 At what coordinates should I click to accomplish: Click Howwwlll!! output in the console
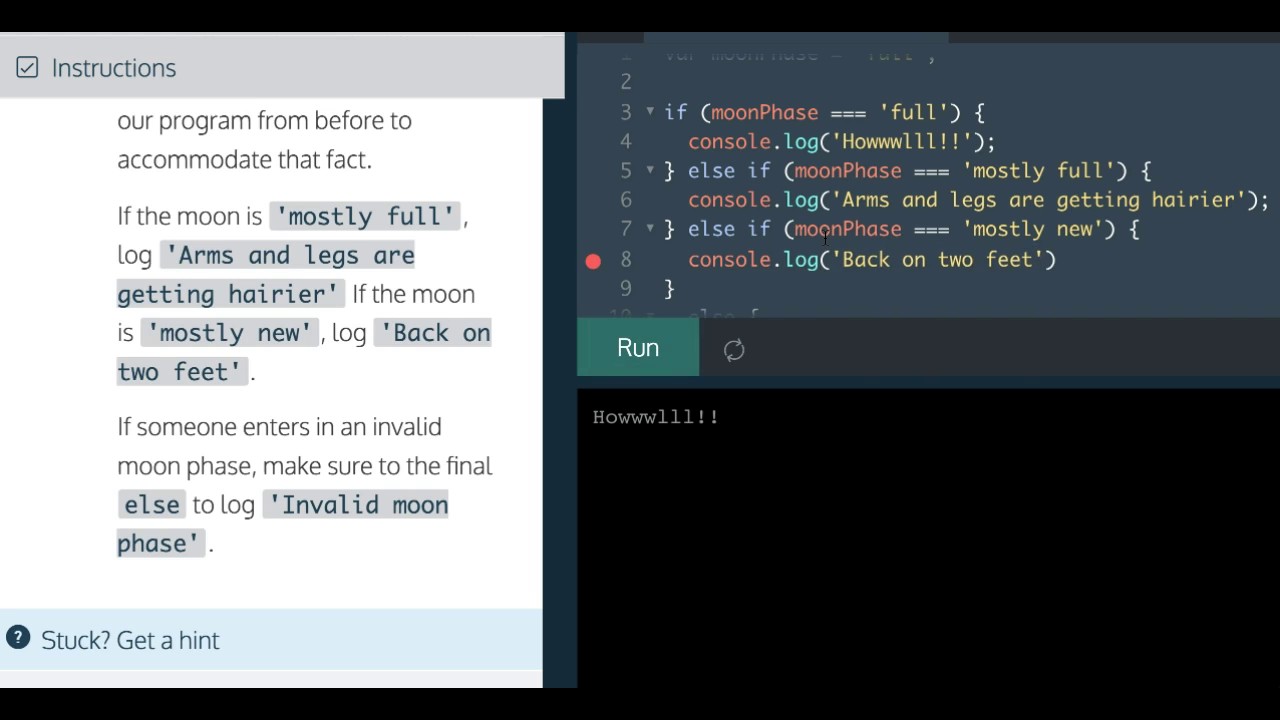656,417
